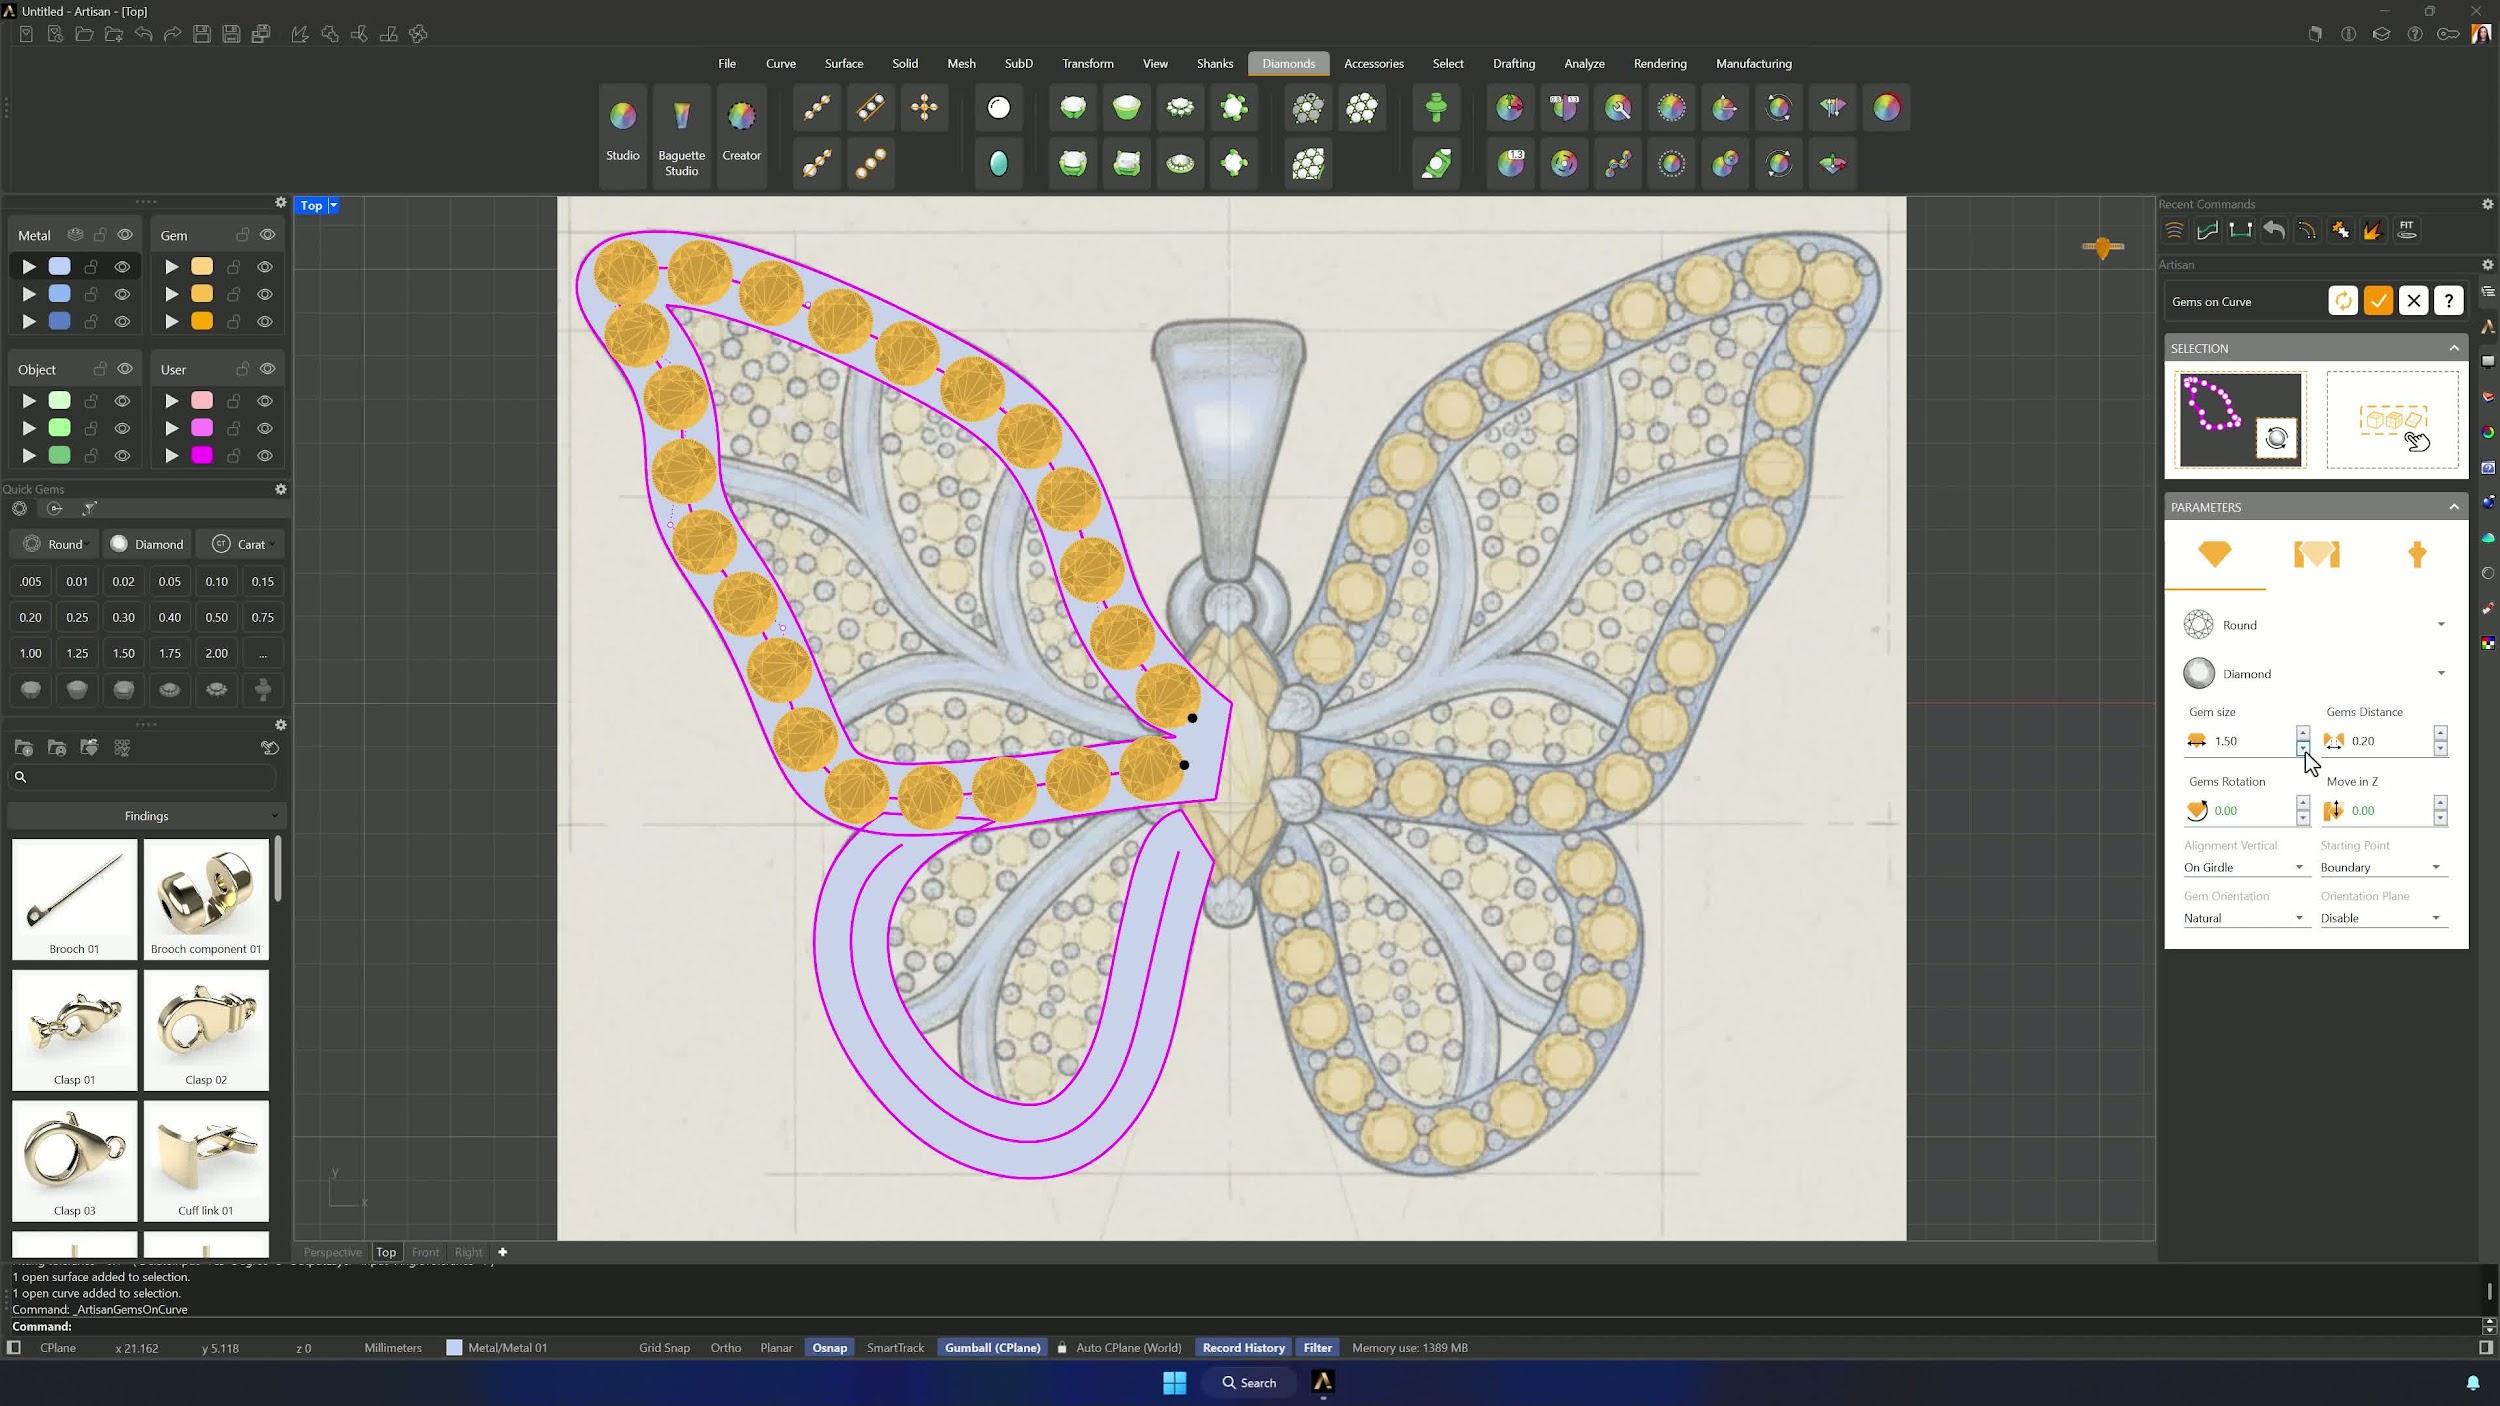Click the FIT icon in Recent Commands

2407,230
